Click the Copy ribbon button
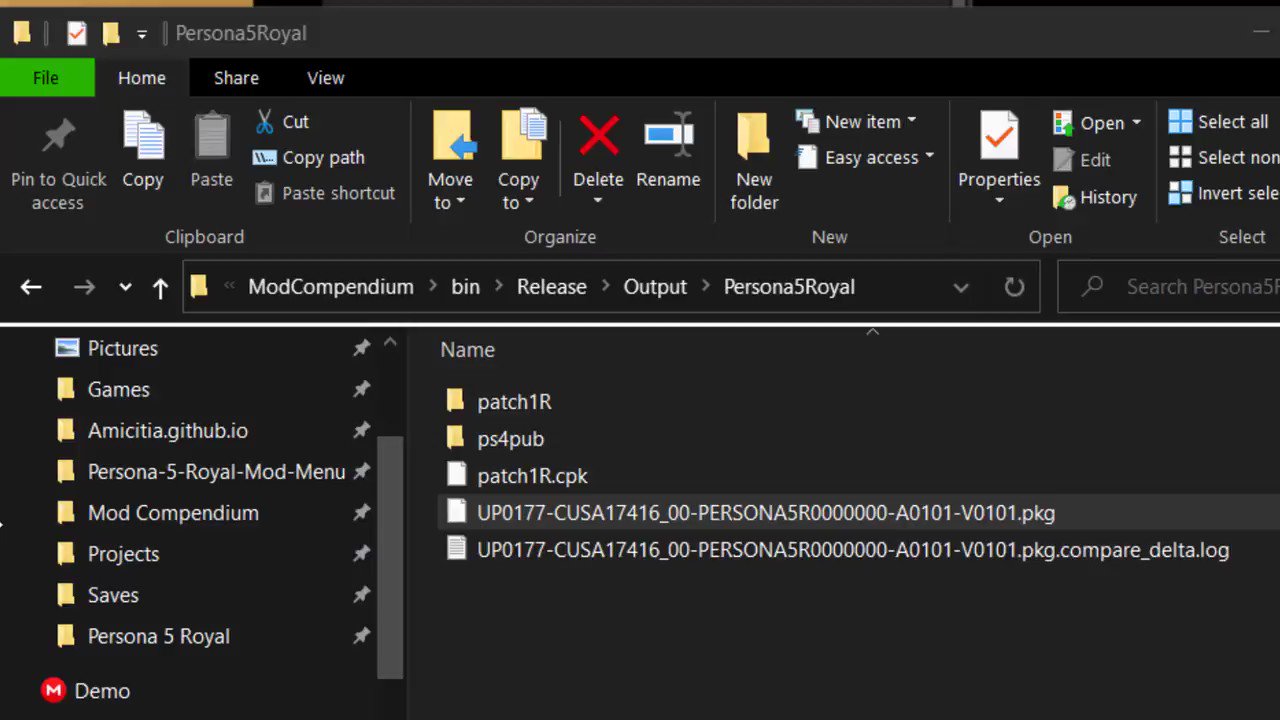 [x=143, y=150]
